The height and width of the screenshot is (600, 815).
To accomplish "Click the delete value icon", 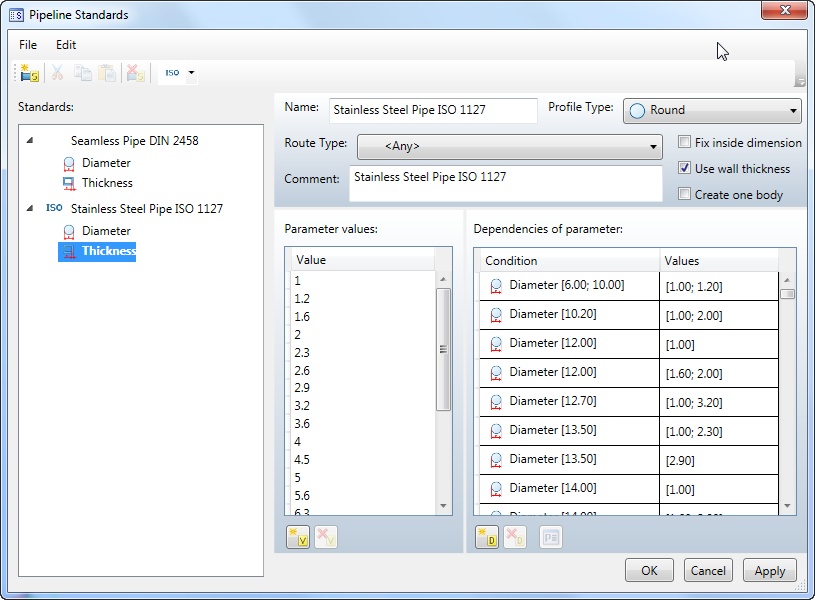I will pyautogui.click(x=326, y=537).
